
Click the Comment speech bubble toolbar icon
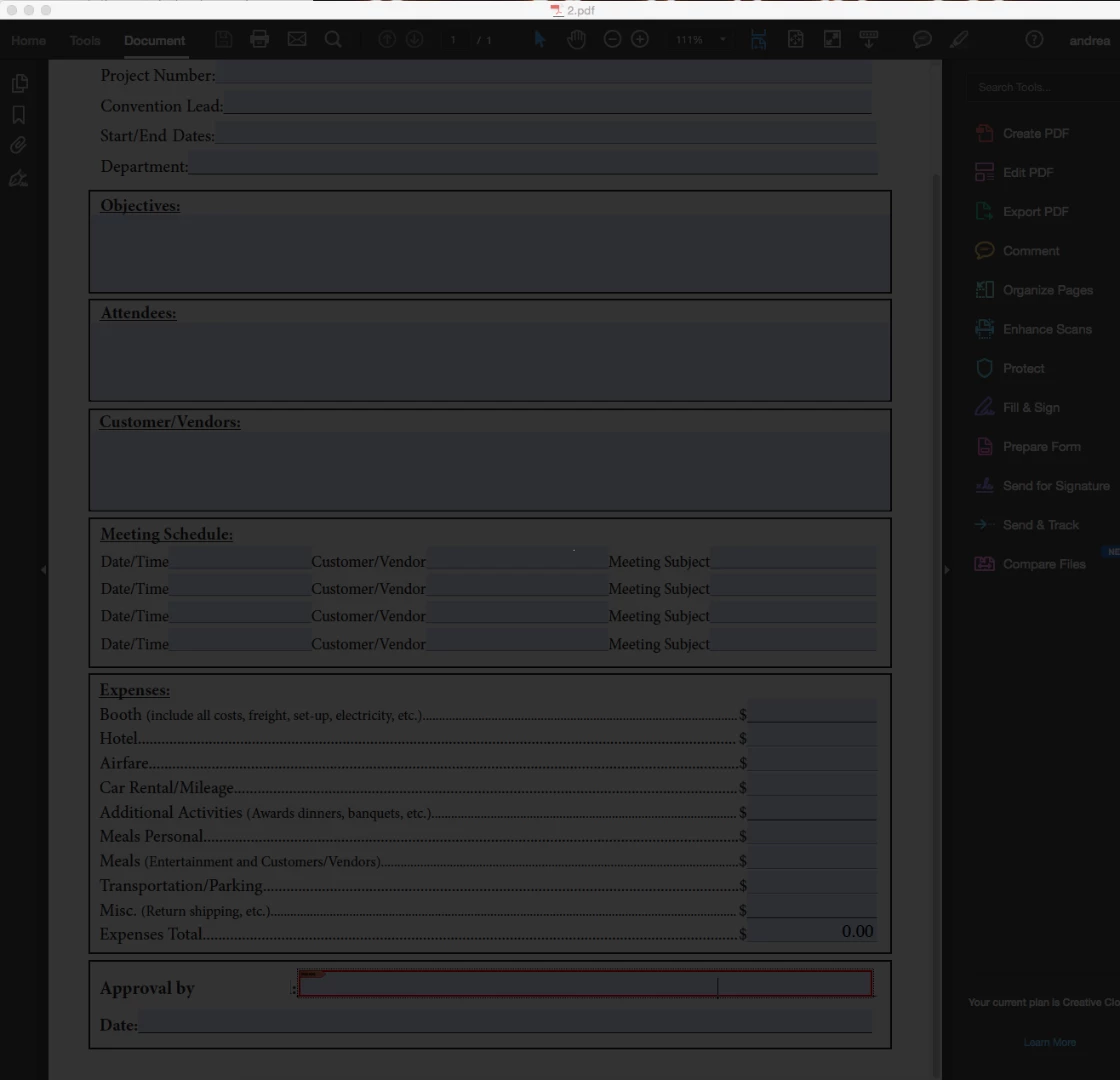point(922,39)
